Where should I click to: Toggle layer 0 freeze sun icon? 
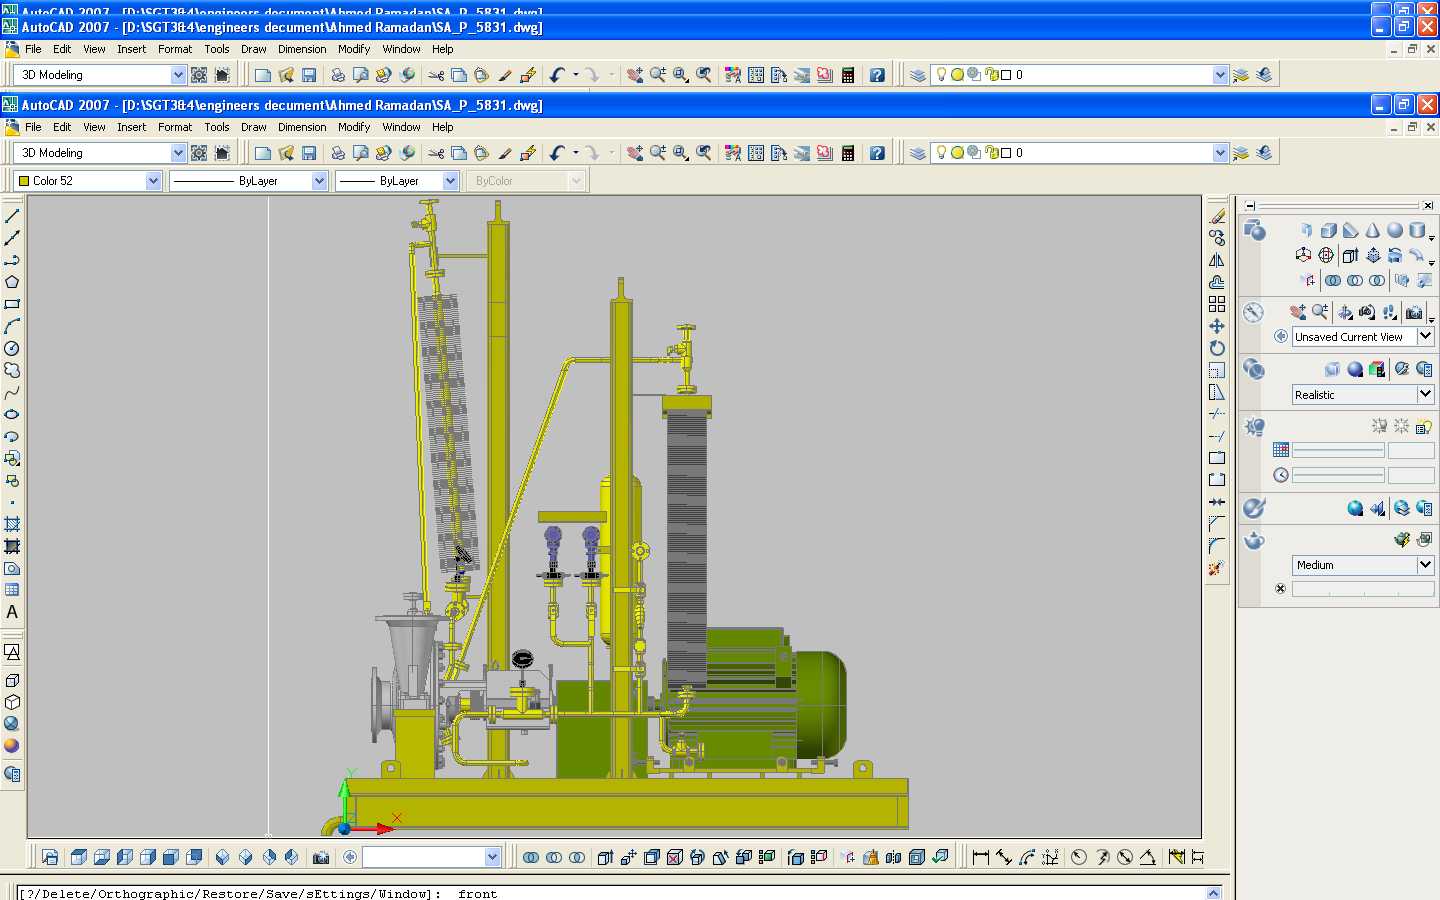coord(957,153)
